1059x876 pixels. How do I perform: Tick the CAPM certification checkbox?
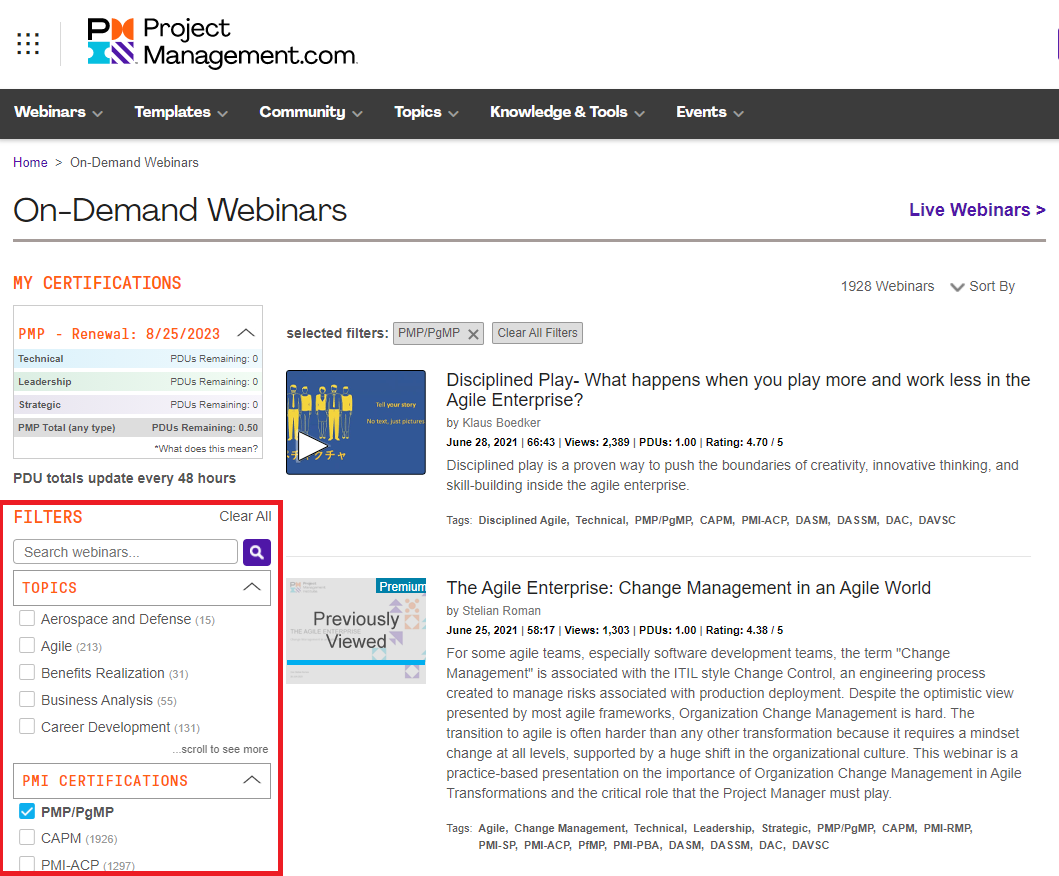coord(27,838)
